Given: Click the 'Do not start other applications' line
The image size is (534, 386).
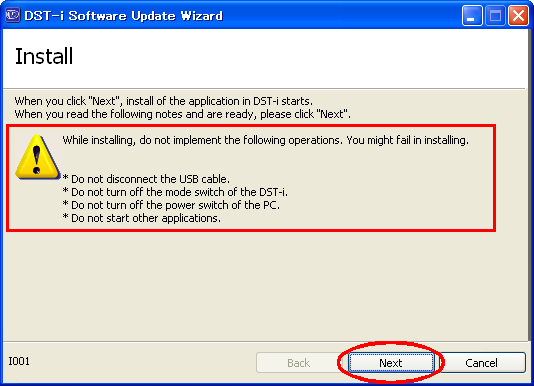Looking at the screenshot, I should pos(142,218).
